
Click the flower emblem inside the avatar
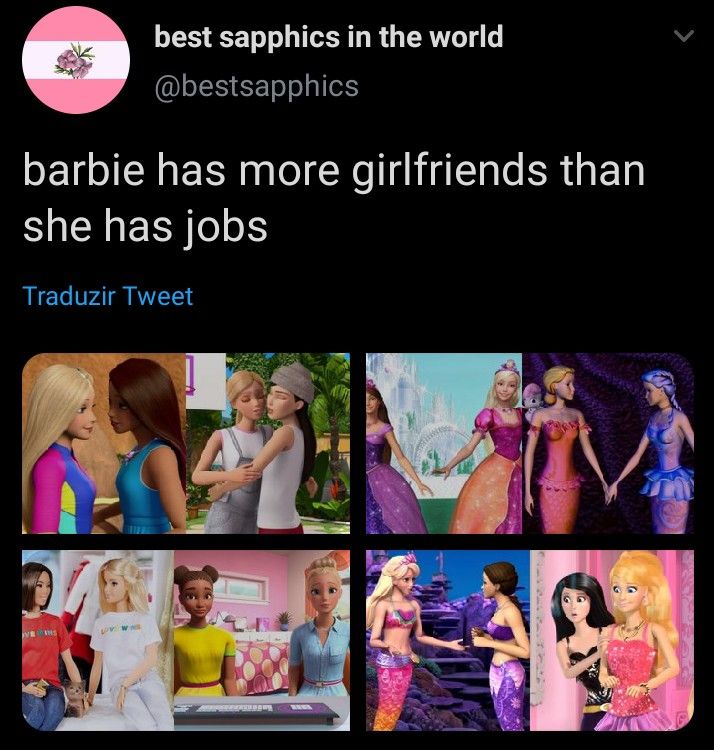(74, 60)
